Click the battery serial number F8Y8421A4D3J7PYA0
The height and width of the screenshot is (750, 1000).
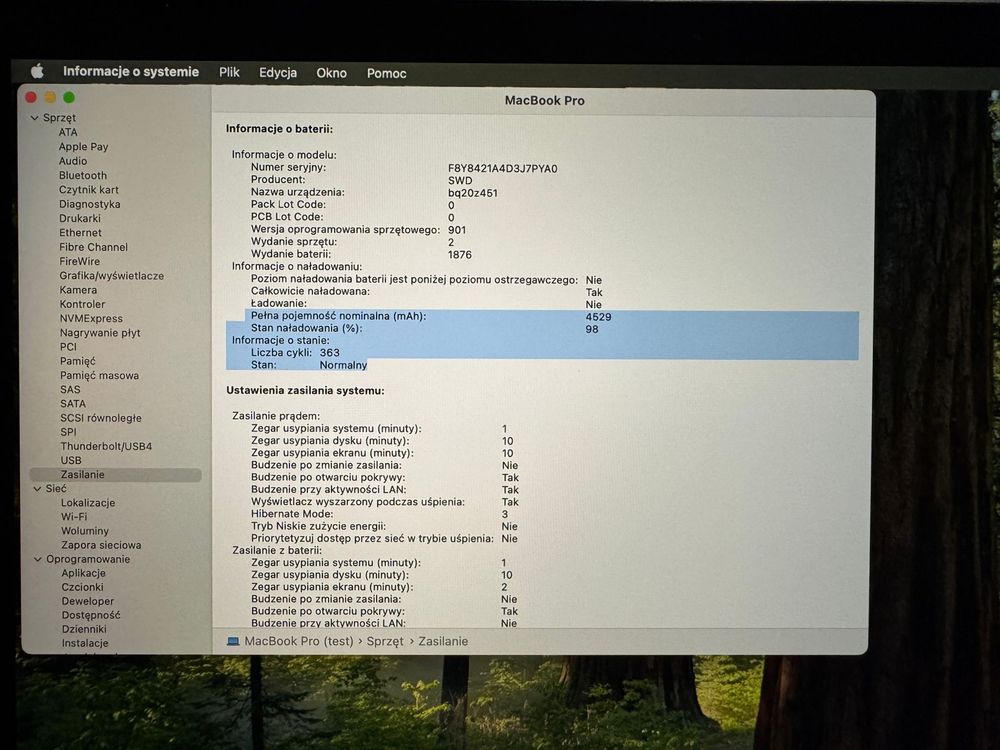coord(503,168)
